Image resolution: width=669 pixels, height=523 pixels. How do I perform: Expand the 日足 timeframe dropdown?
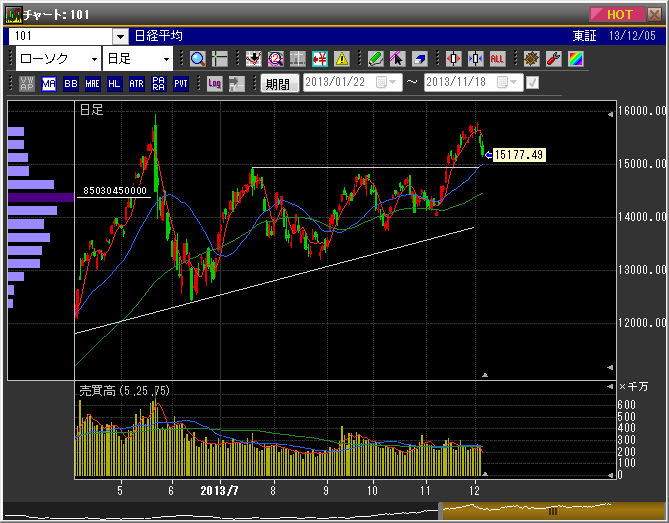[166, 58]
